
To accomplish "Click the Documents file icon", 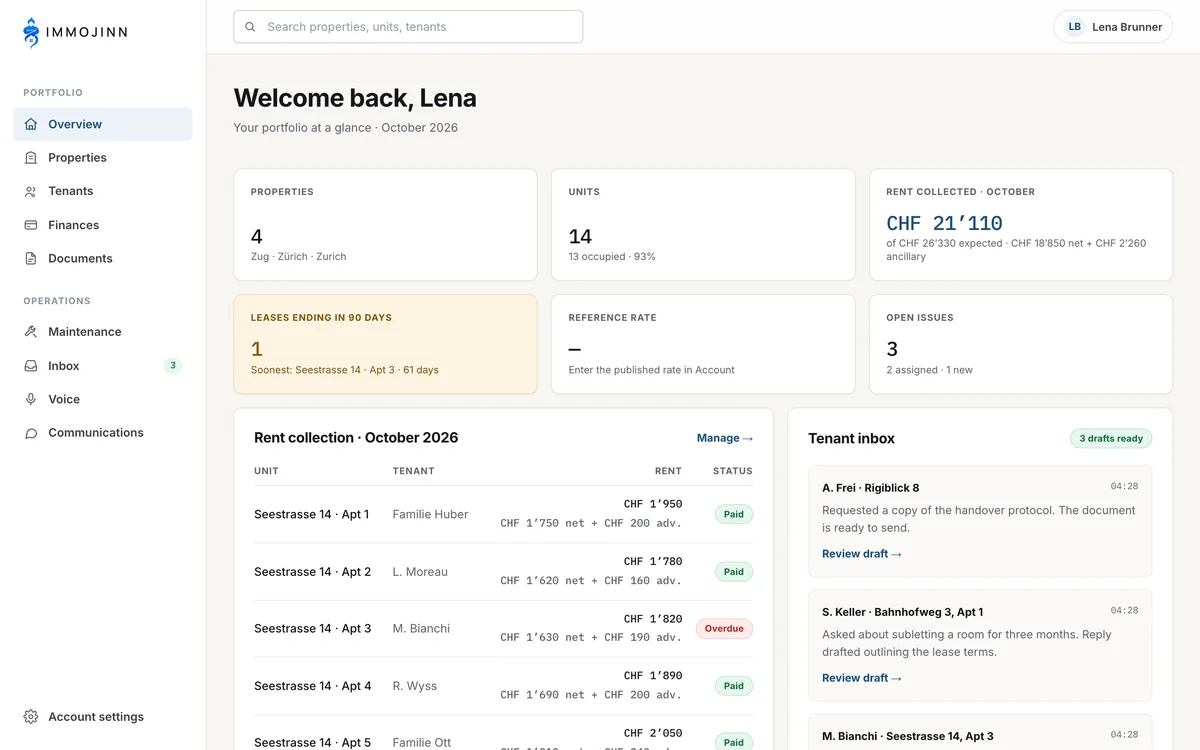I will (31, 258).
